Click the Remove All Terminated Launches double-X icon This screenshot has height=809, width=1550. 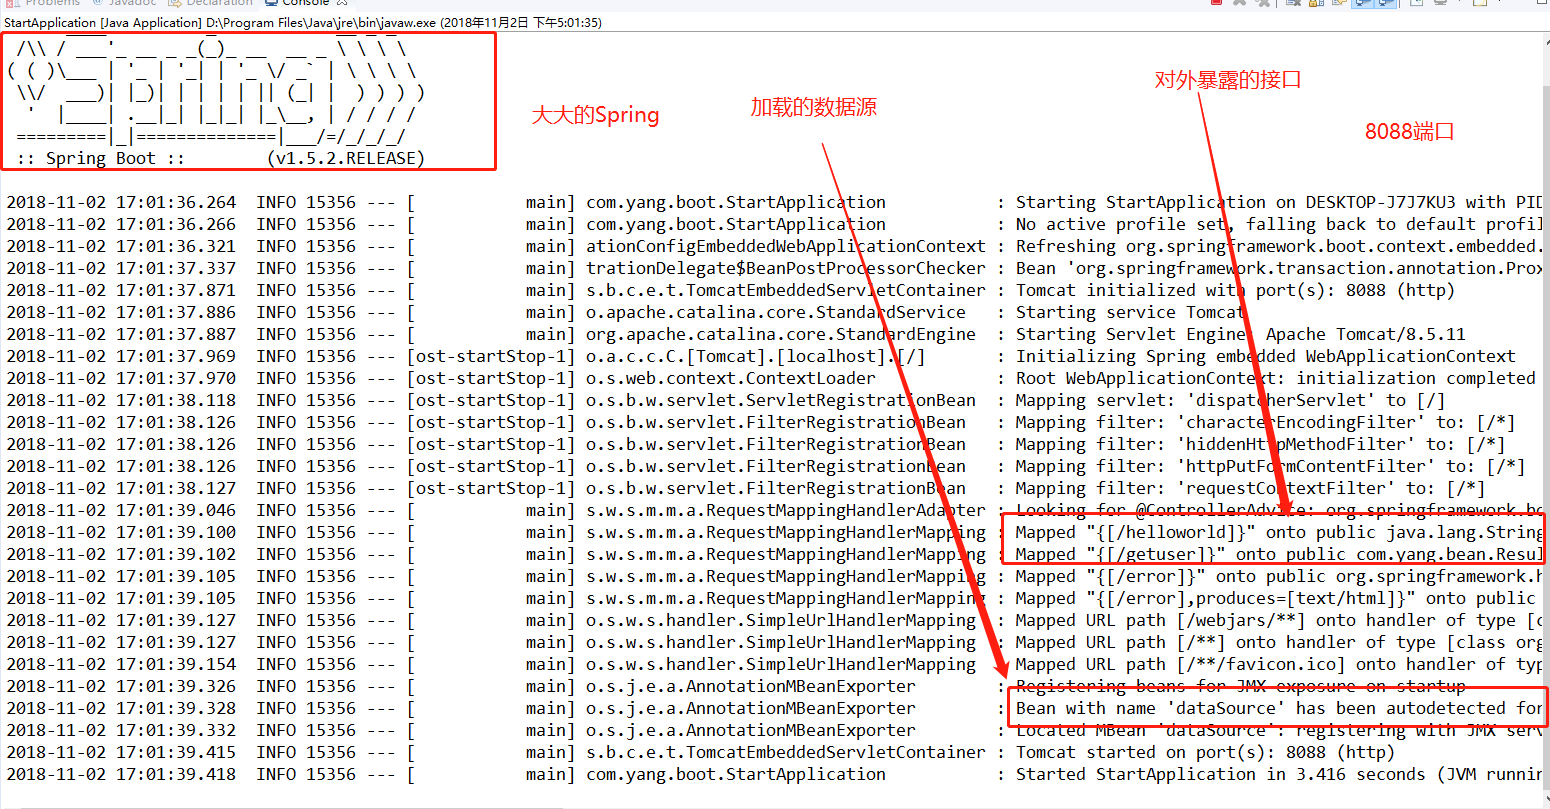[1264, 3]
